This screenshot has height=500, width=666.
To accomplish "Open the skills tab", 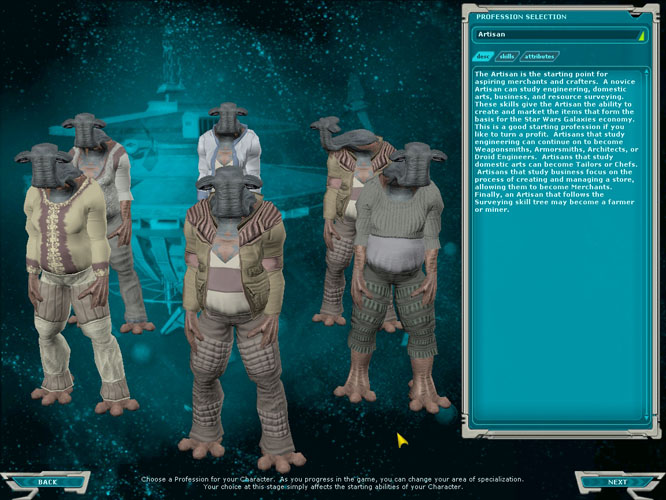I will [x=507, y=56].
